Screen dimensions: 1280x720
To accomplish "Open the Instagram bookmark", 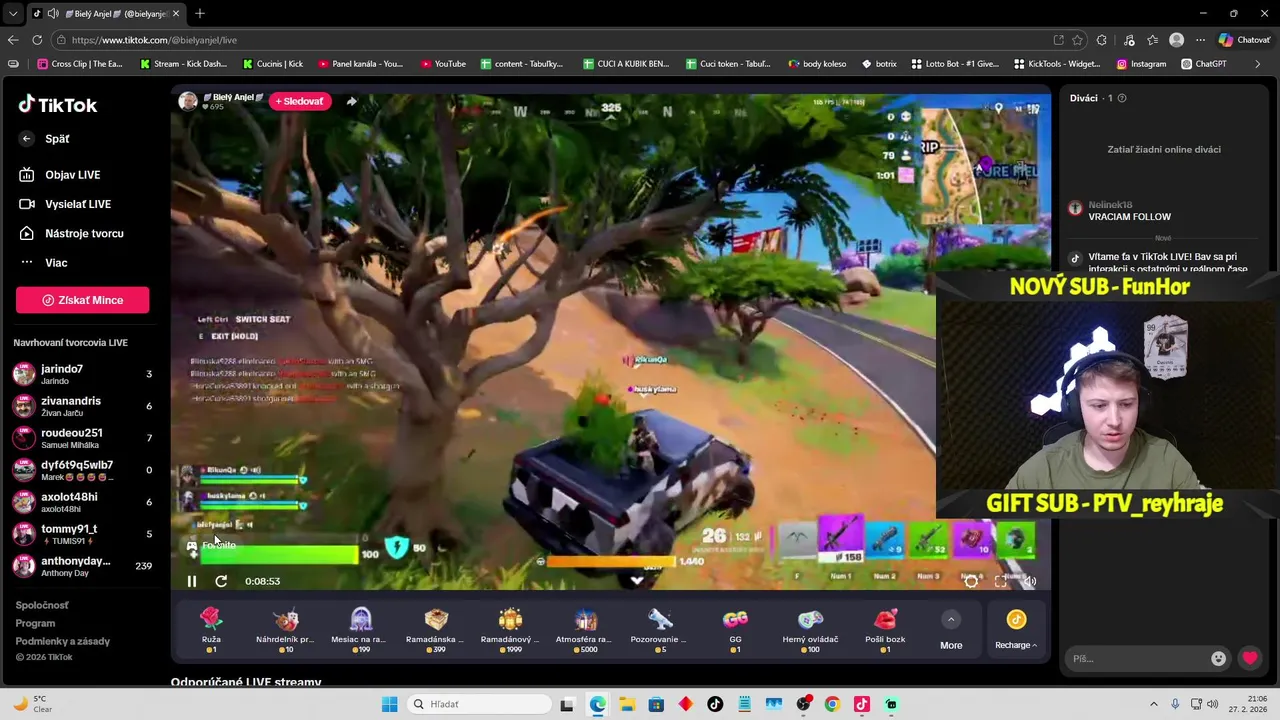I will [x=1141, y=64].
